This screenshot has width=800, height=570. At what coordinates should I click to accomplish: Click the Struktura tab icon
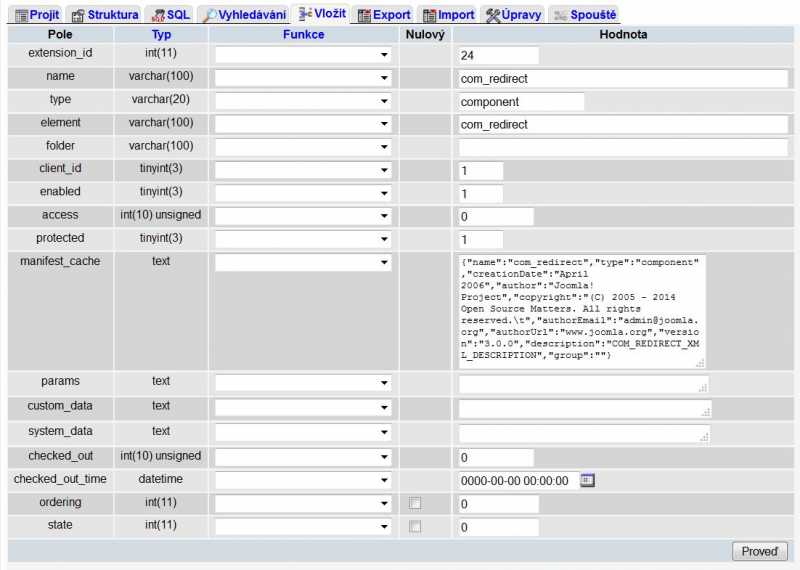(x=77, y=15)
